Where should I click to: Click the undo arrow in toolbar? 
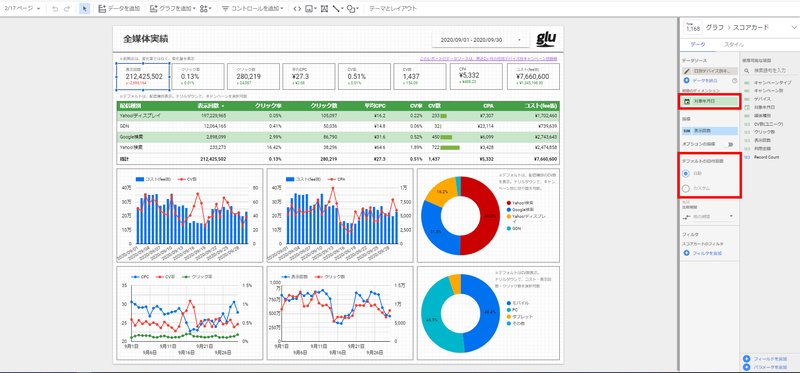coord(55,9)
